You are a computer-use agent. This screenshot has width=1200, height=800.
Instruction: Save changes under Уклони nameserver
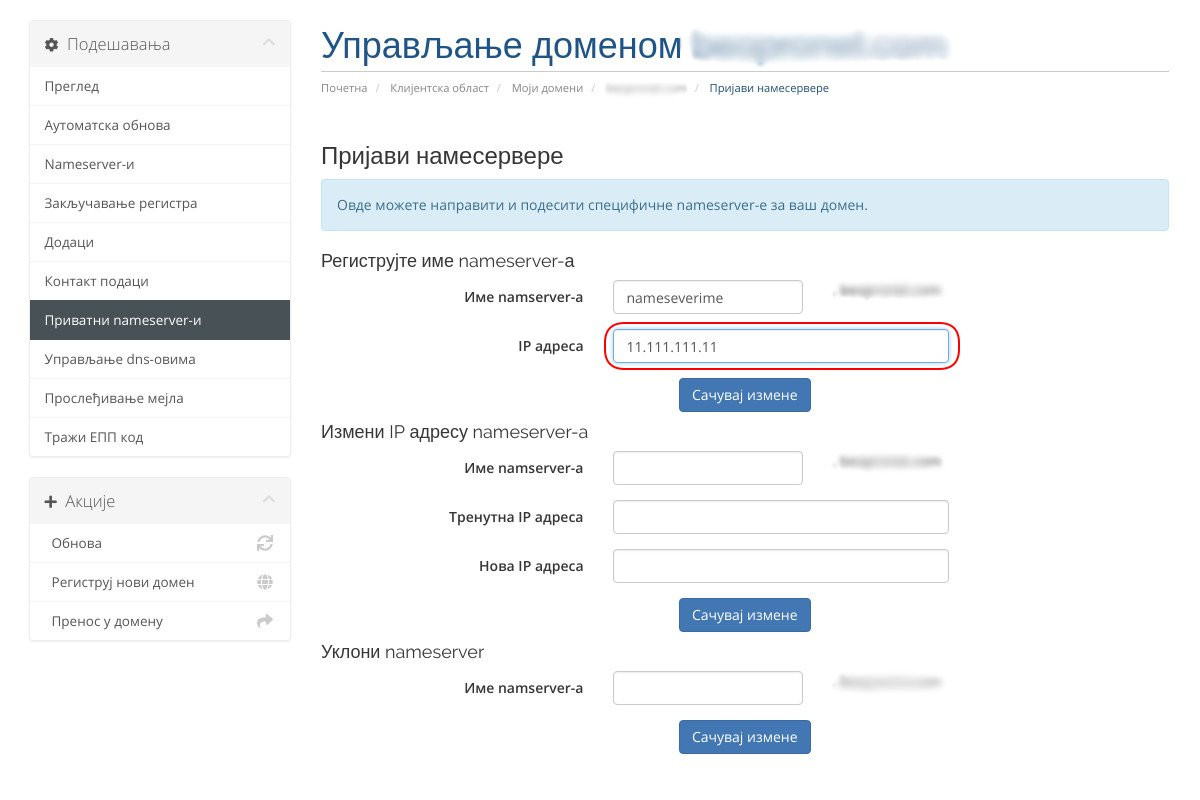[x=745, y=737]
